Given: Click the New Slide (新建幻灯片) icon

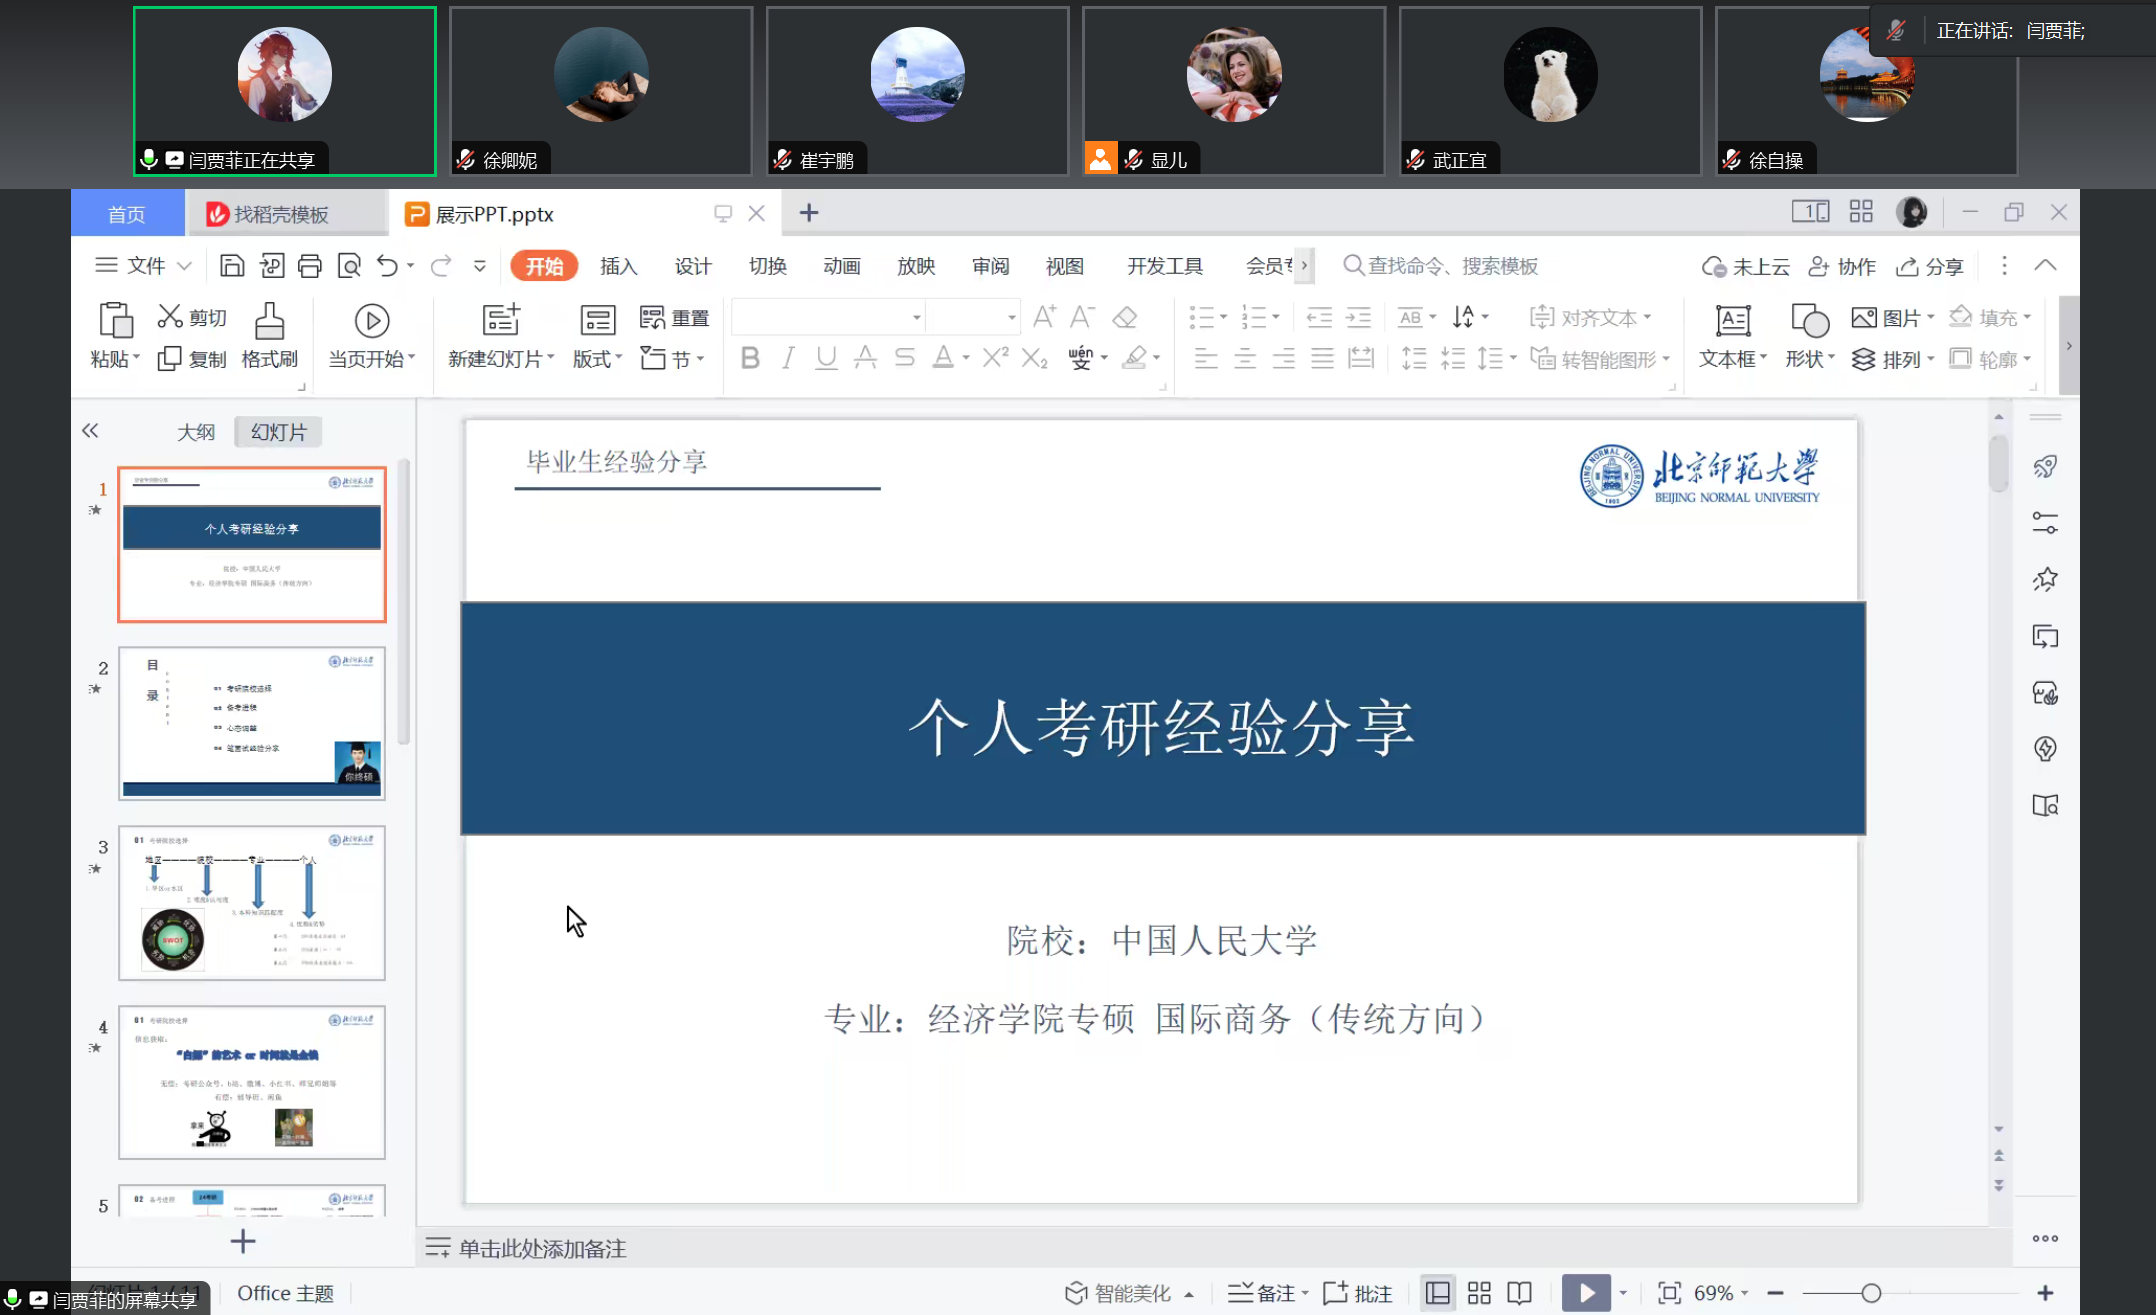Looking at the screenshot, I should [500, 320].
